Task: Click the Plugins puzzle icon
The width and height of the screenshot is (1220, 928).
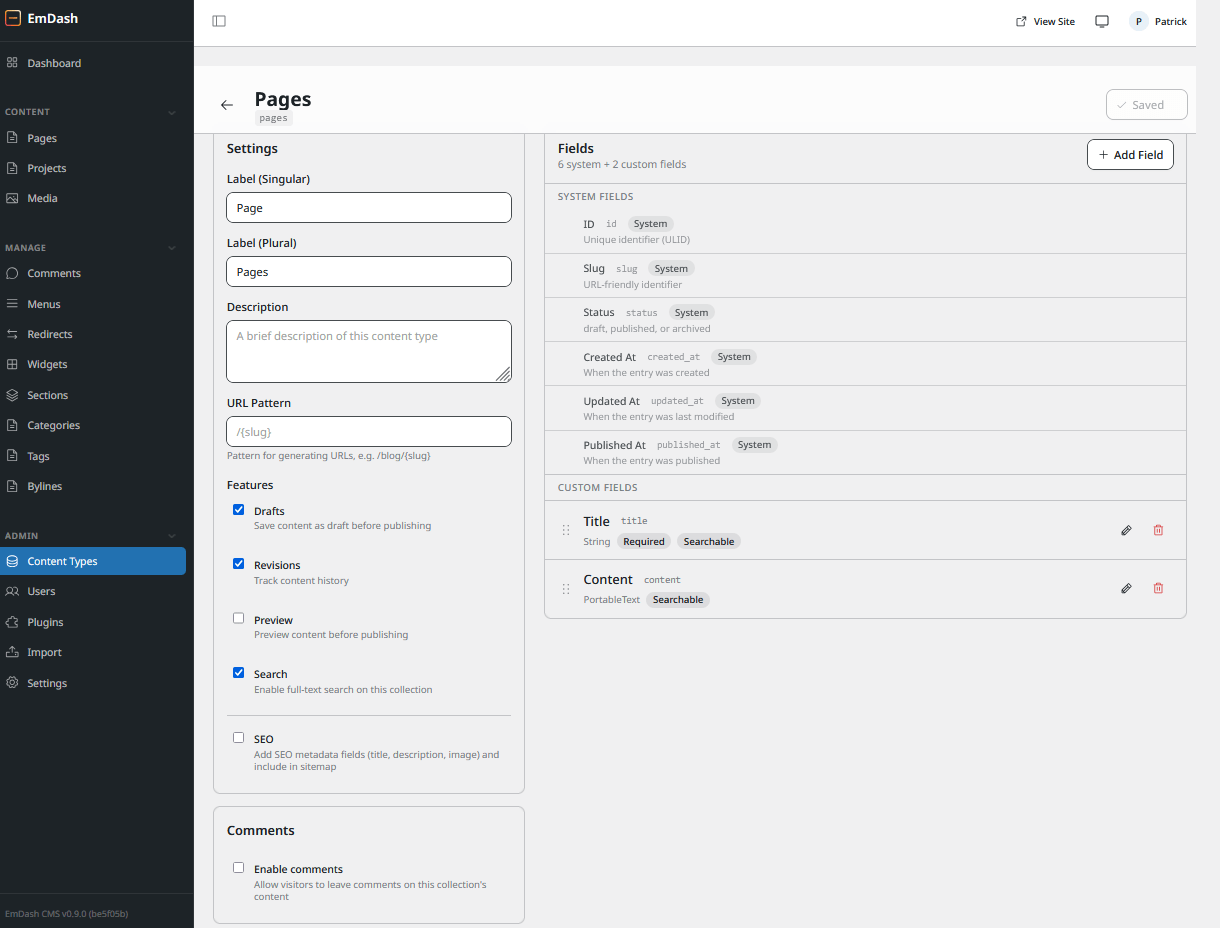Action: click(12, 622)
